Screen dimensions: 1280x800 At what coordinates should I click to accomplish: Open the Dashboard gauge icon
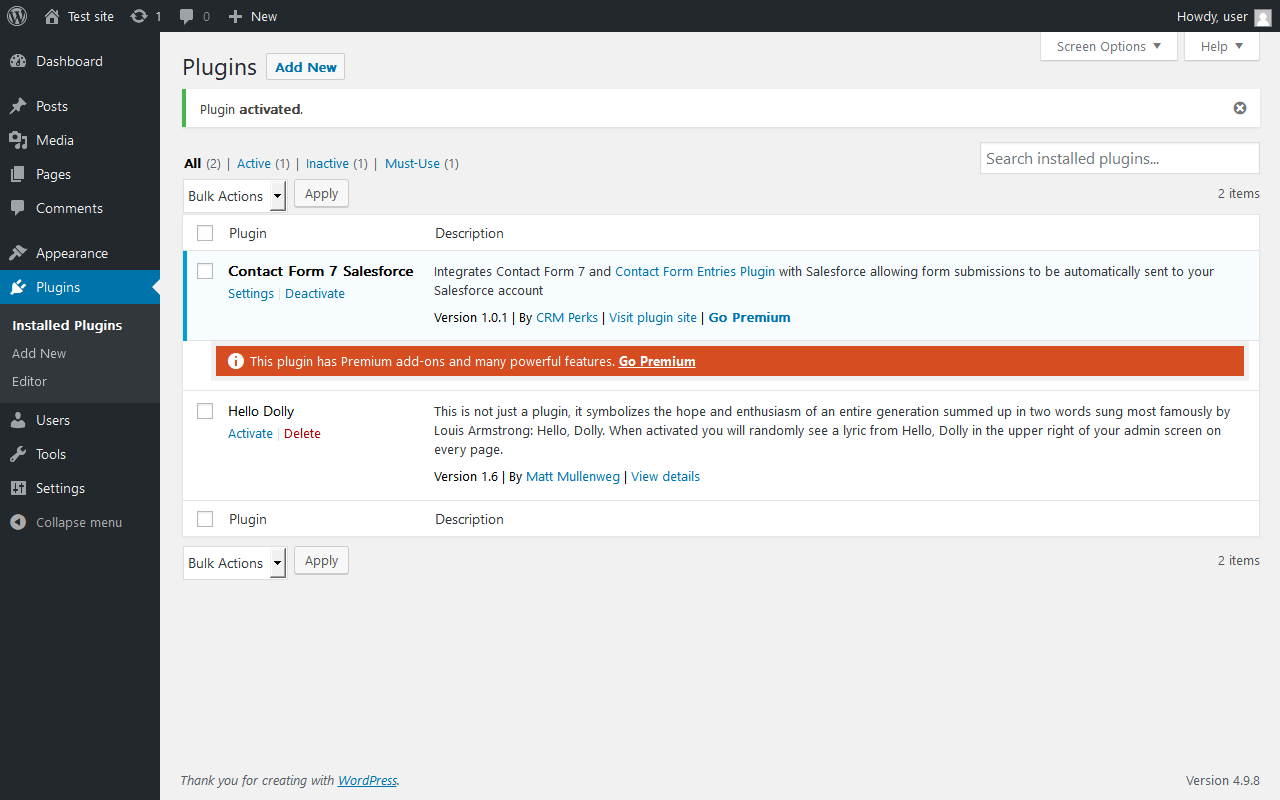18,61
